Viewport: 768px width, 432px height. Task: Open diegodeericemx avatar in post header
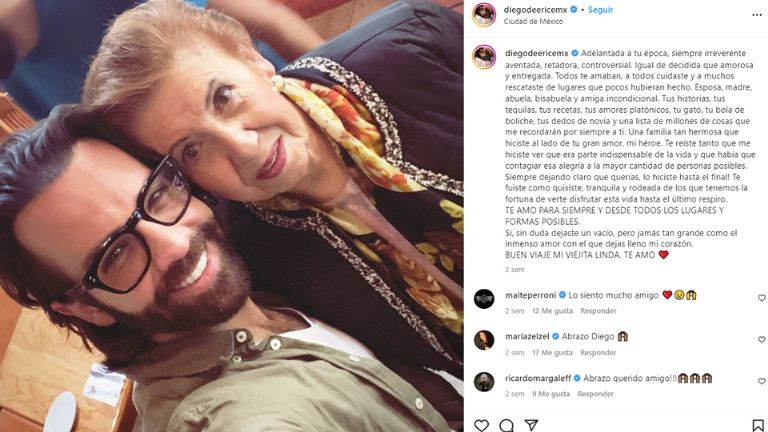tap(484, 13)
